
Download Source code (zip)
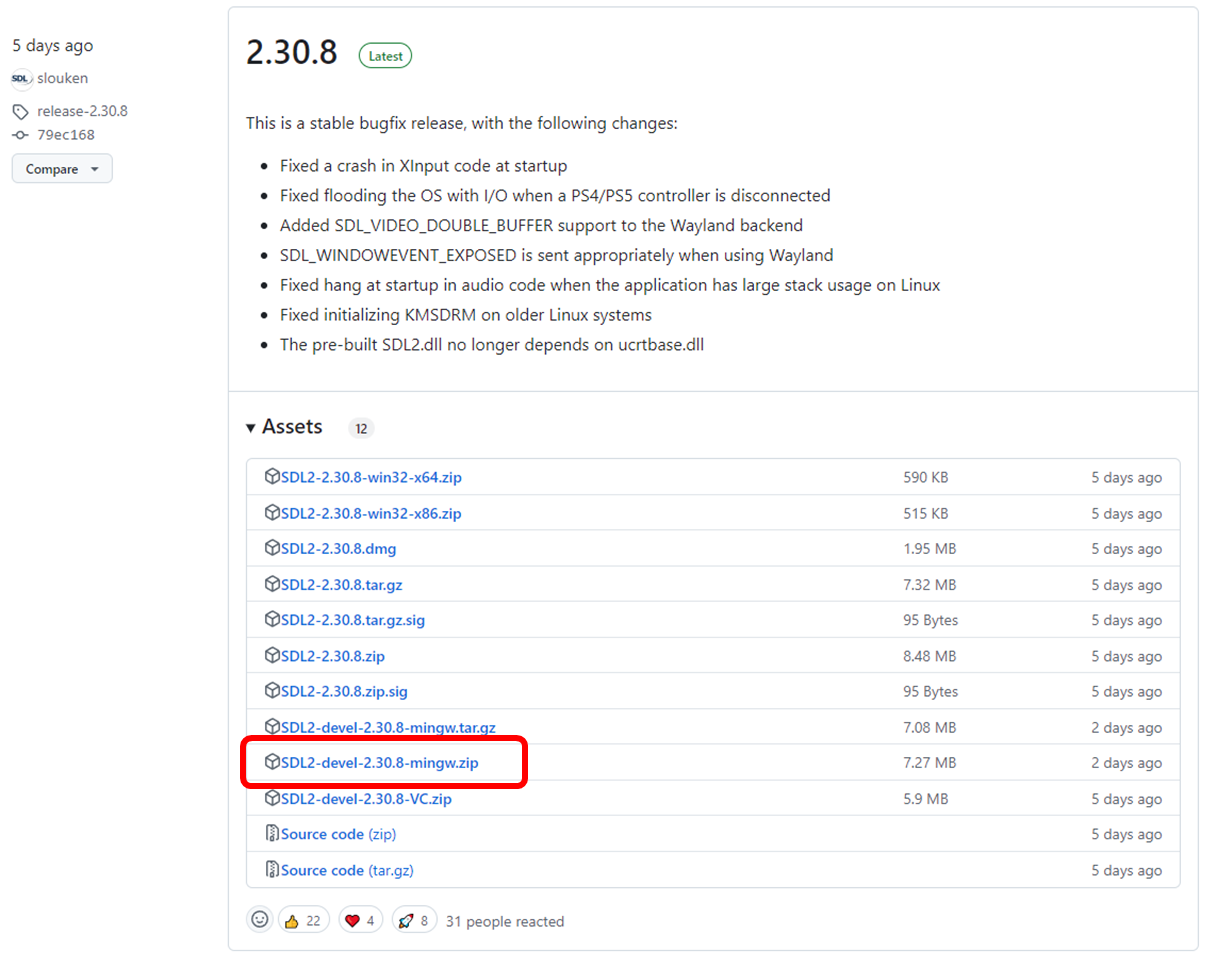[x=339, y=835]
